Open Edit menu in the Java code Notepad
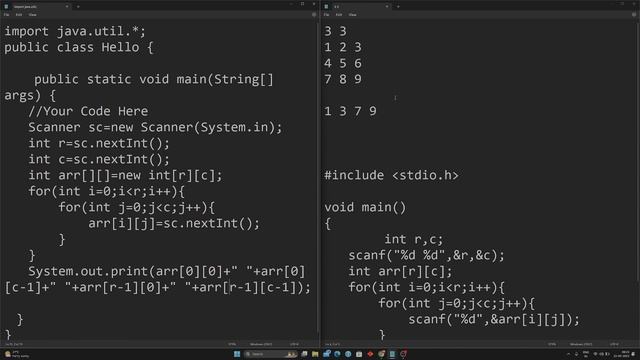The height and width of the screenshot is (360, 640). point(19,15)
